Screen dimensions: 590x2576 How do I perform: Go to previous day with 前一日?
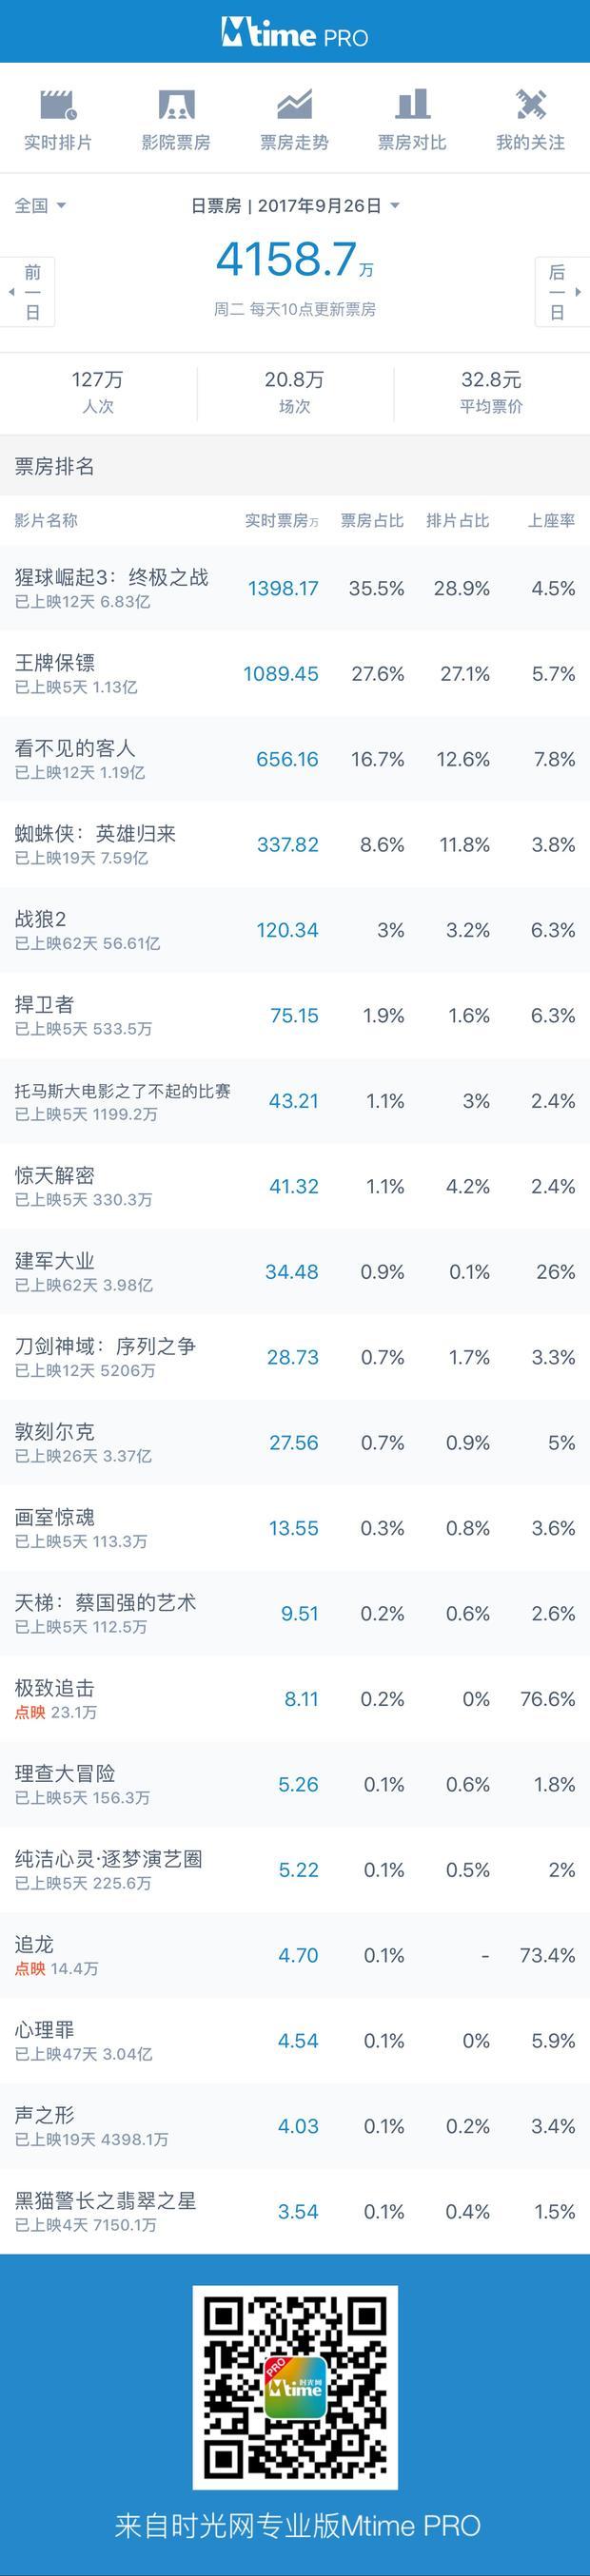(28, 292)
